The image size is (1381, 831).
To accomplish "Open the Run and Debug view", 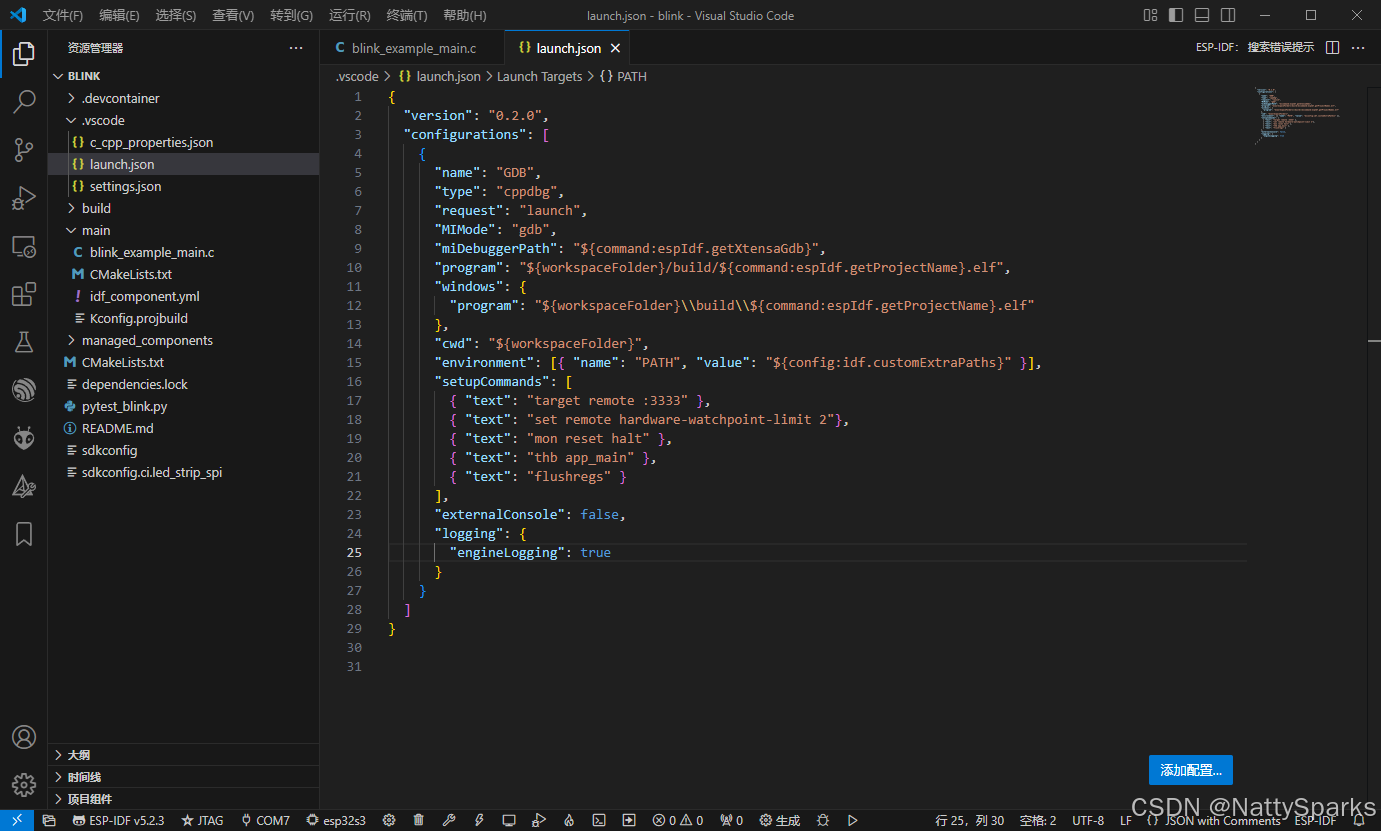I will tap(24, 197).
